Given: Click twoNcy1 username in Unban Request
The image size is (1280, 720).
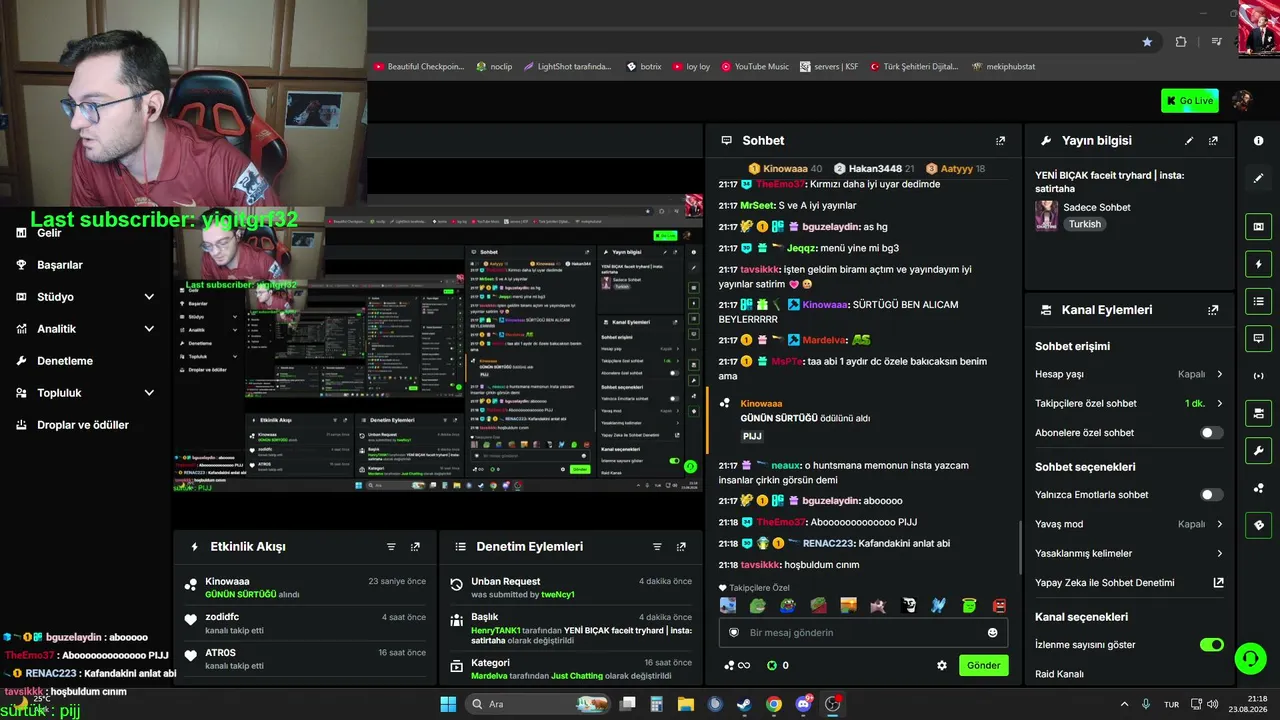Looking at the screenshot, I should coord(558,595).
